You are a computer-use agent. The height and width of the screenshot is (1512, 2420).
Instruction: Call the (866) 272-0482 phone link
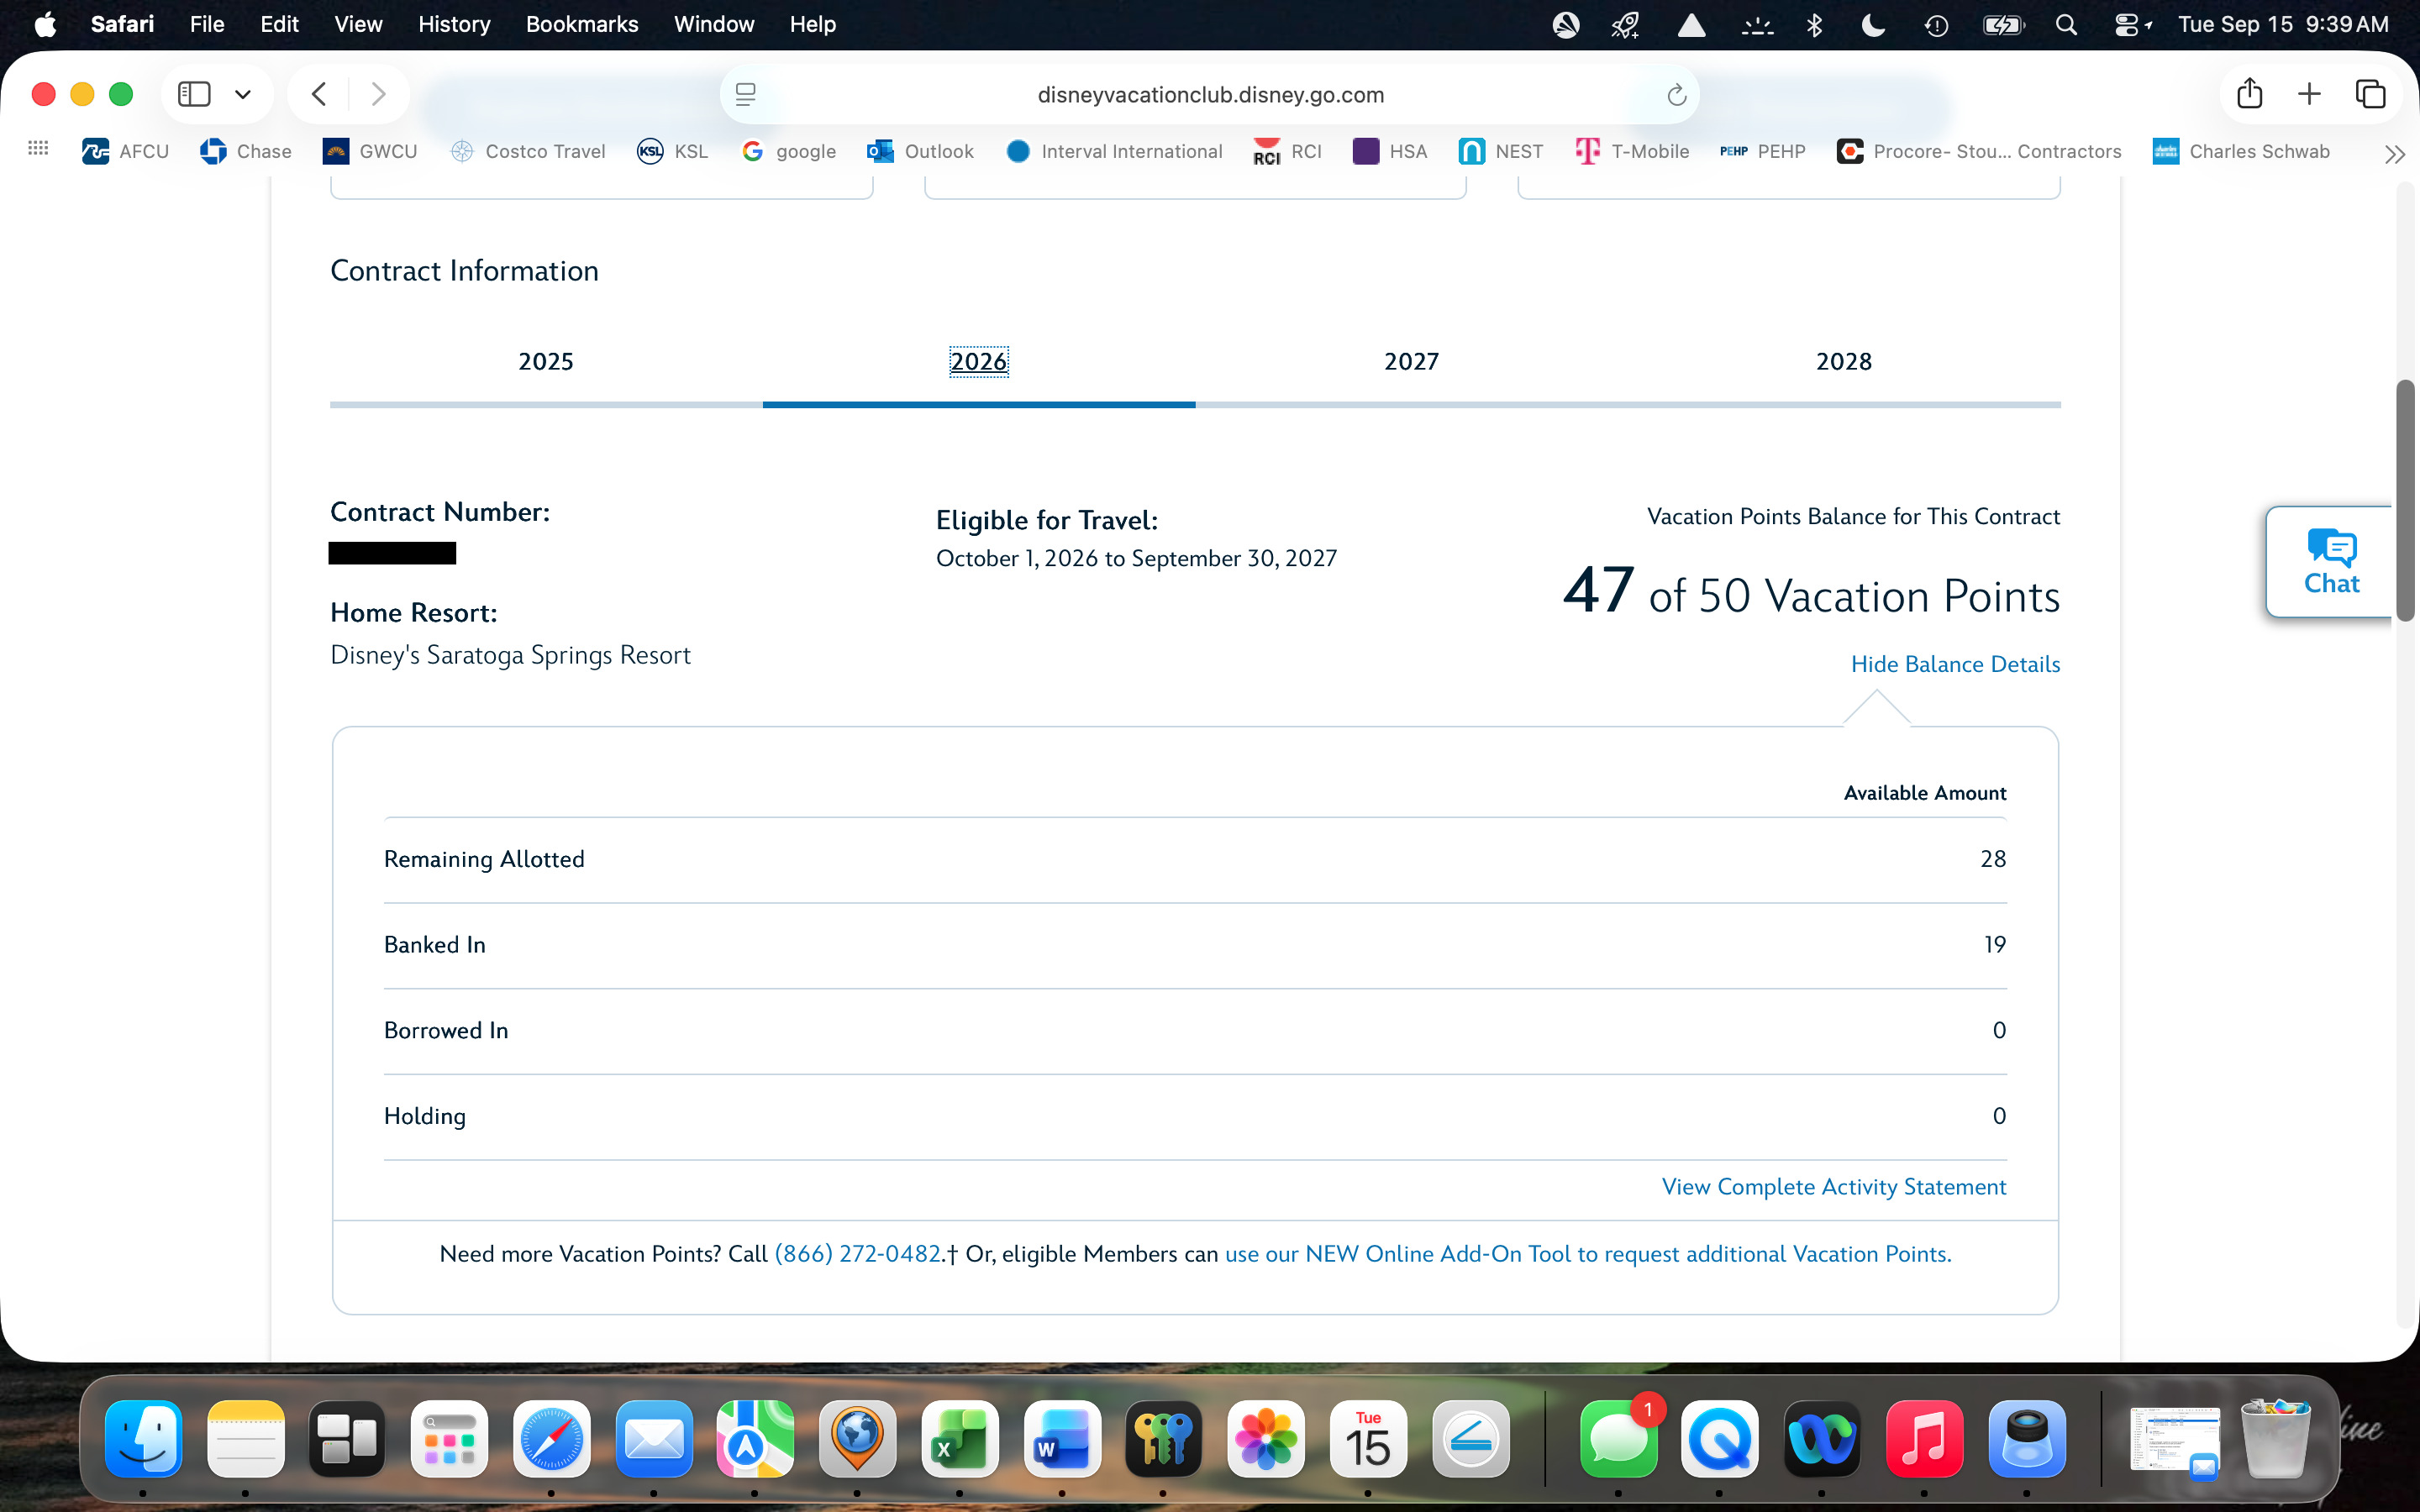(x=858, y=1254)
